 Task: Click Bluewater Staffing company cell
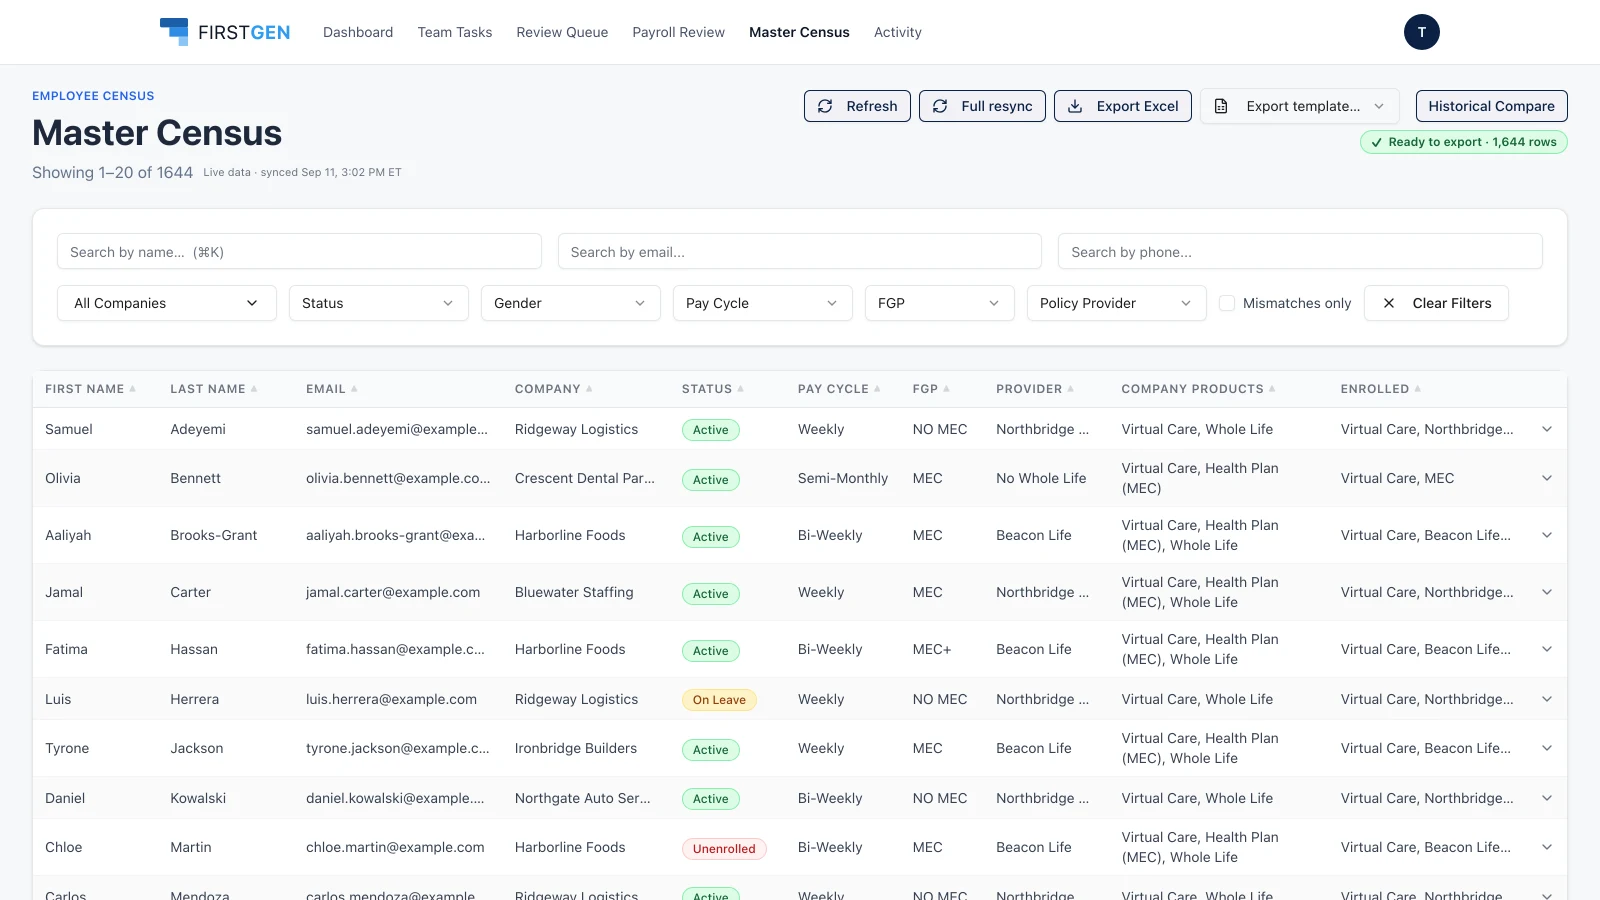click(x=574, y=592)
